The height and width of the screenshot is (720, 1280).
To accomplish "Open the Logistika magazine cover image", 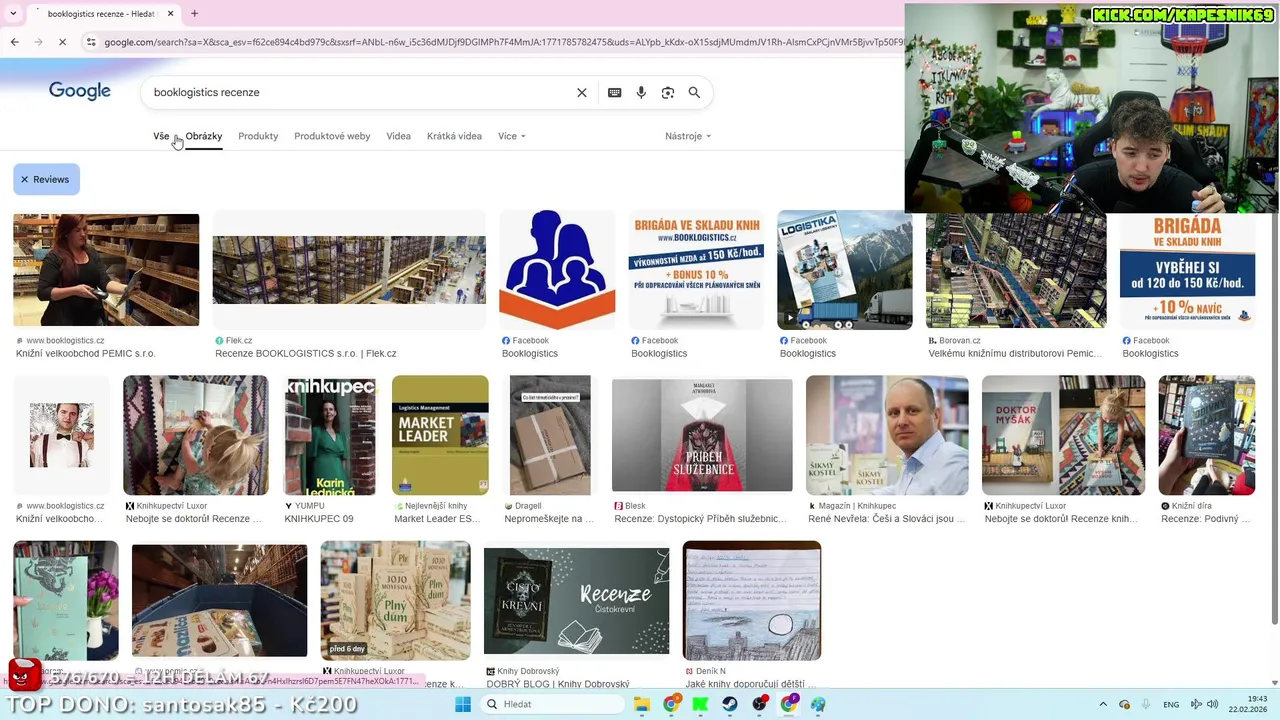I will coord(845,270).
